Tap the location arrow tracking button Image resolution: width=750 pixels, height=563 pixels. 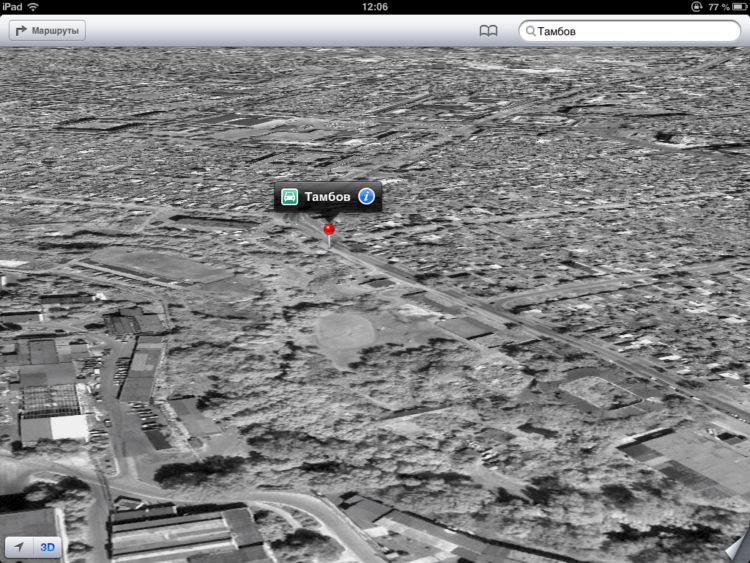click(19, 547)
